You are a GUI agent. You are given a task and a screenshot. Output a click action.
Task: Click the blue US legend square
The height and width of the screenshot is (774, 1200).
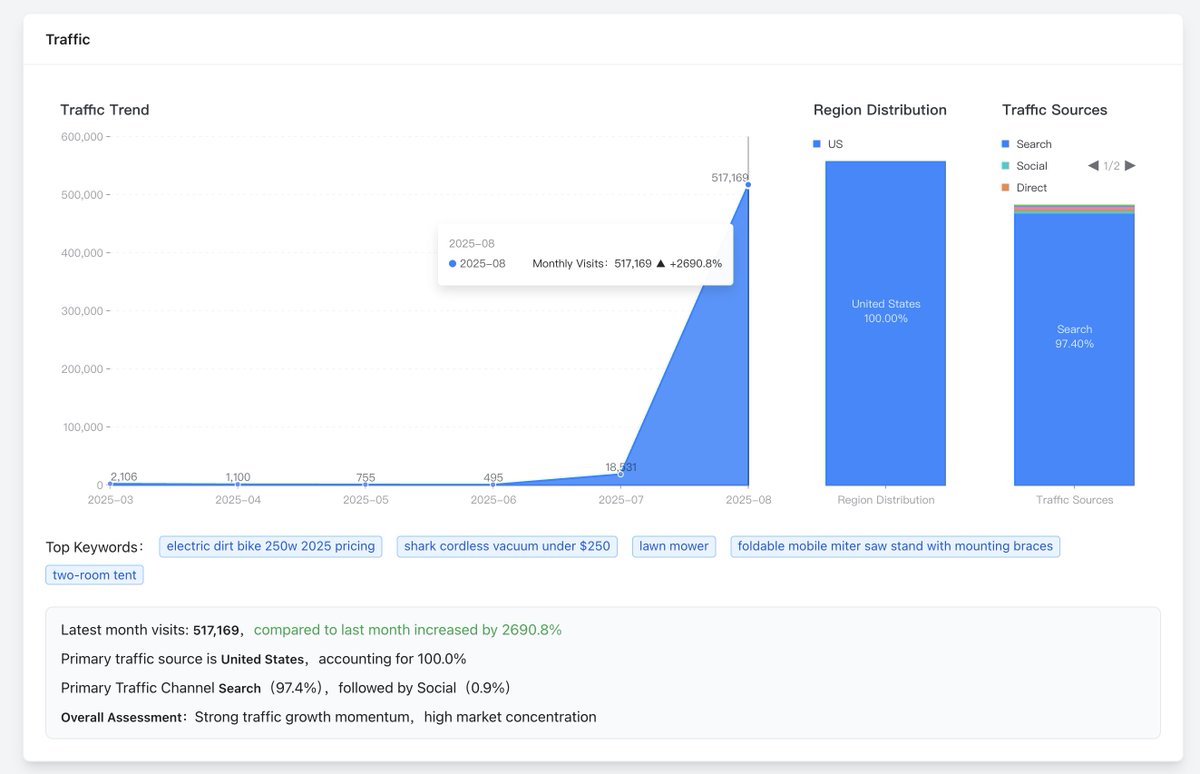pyautogui.click(x=817, y=144)
